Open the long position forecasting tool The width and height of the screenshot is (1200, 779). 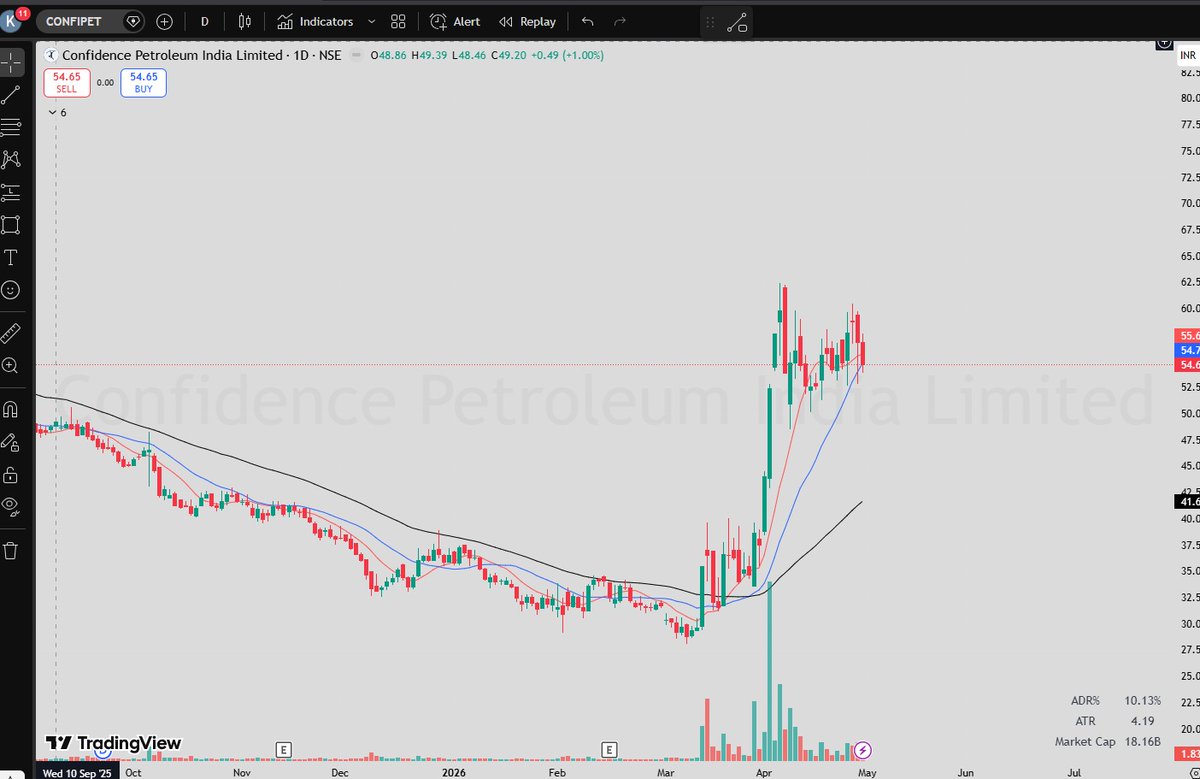(x=11, y=192)
